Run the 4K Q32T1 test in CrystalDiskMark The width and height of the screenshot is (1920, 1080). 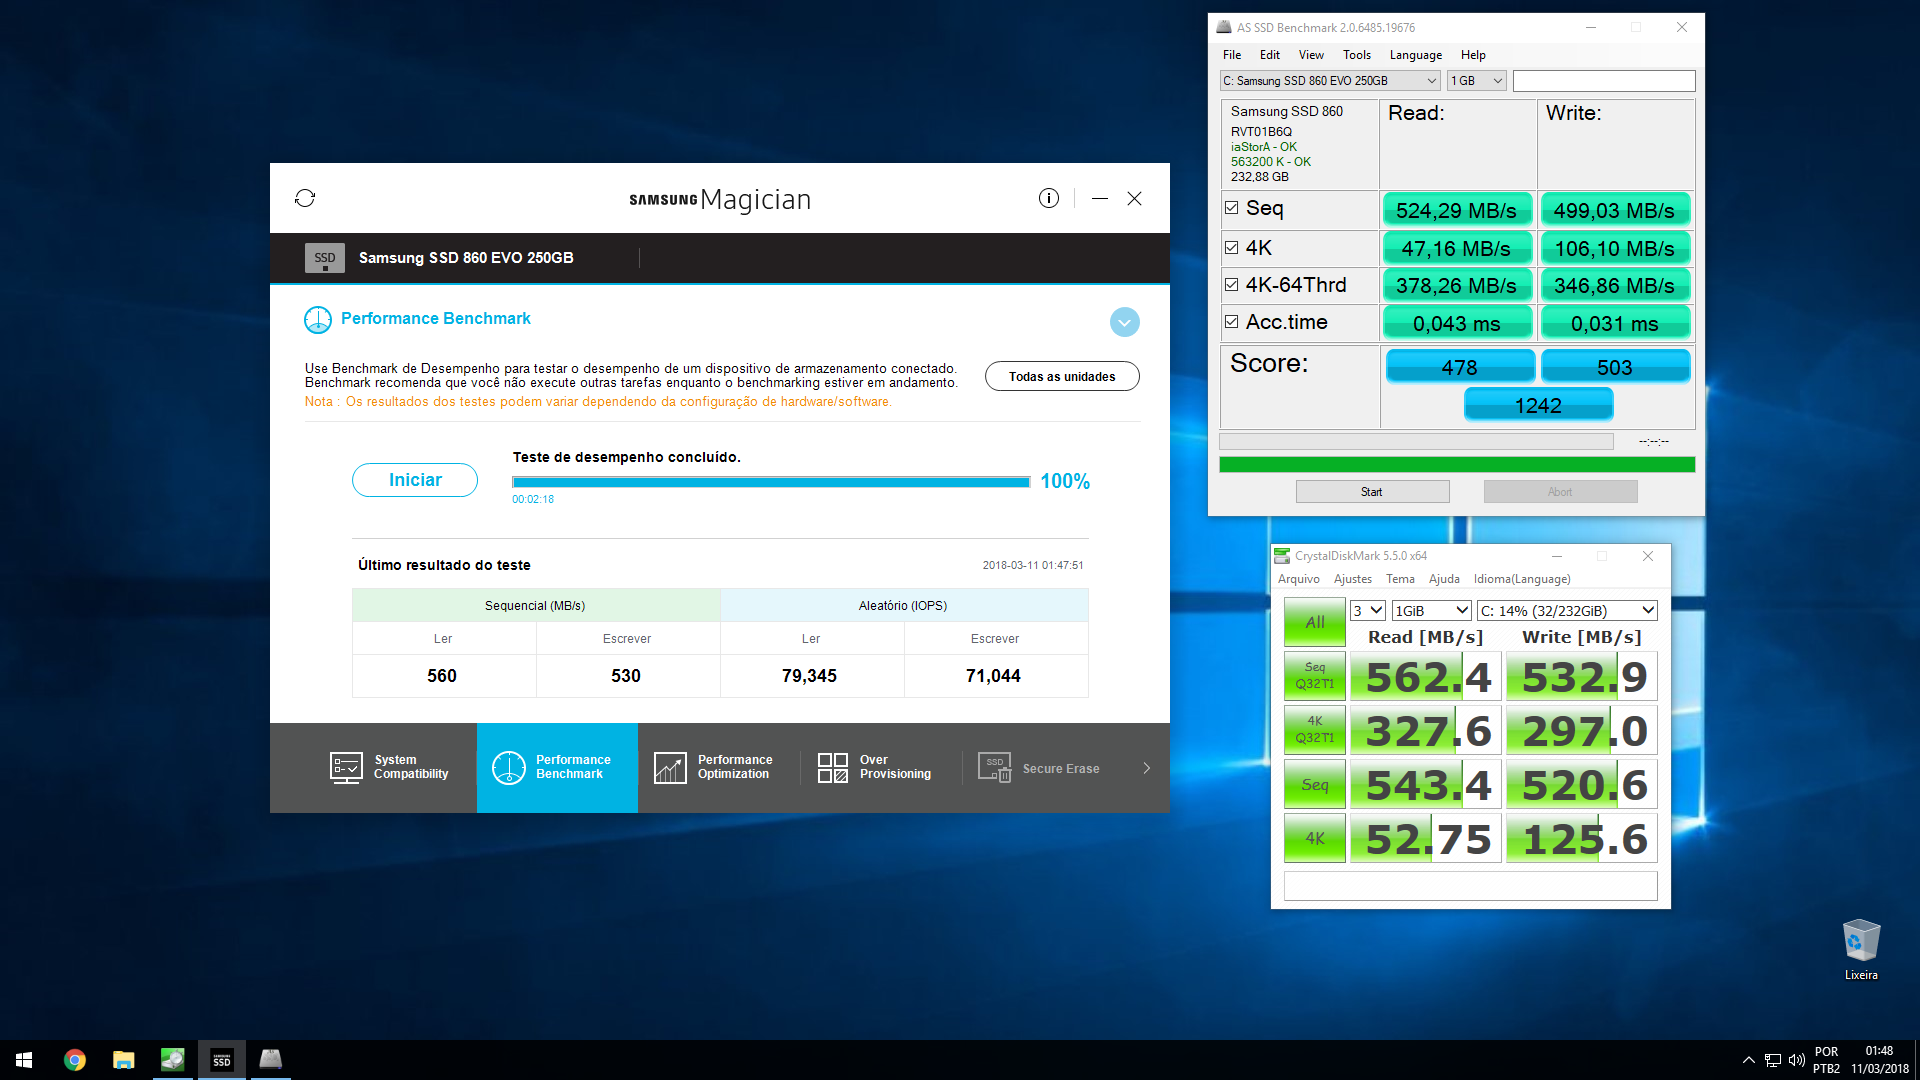coord(1315,730)
